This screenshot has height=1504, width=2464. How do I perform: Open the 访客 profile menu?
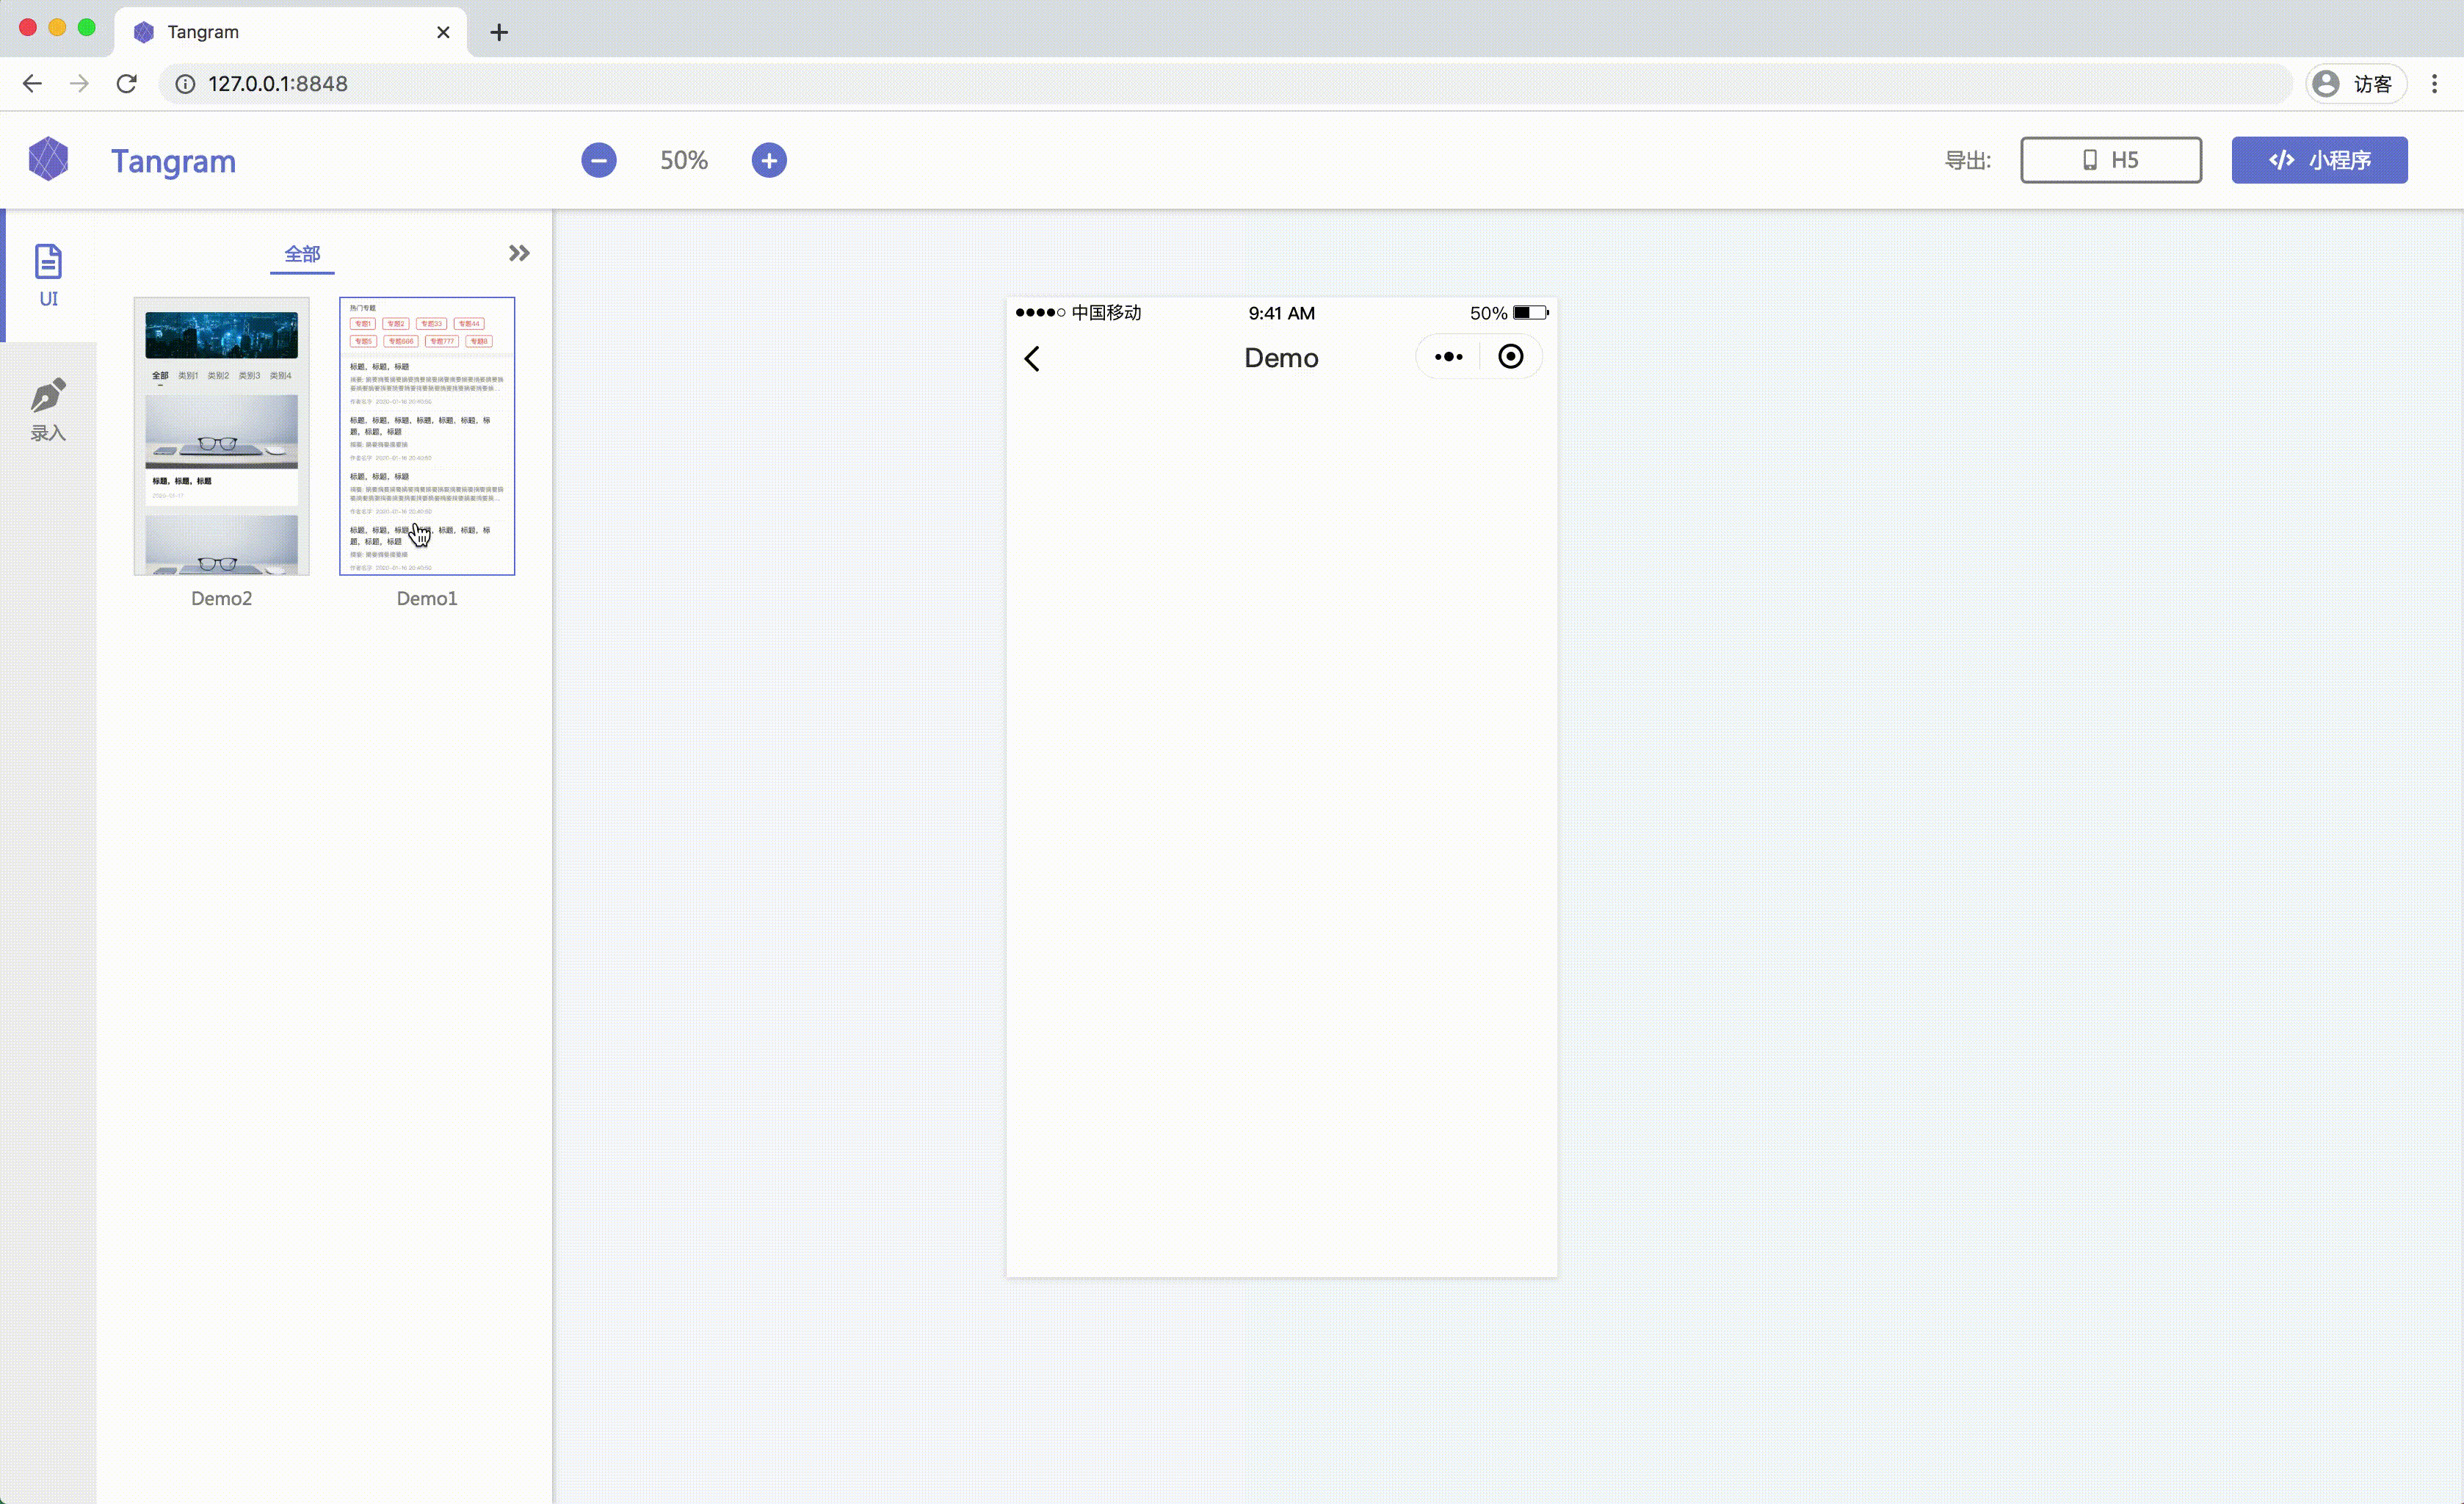(x=2355, y=84)
